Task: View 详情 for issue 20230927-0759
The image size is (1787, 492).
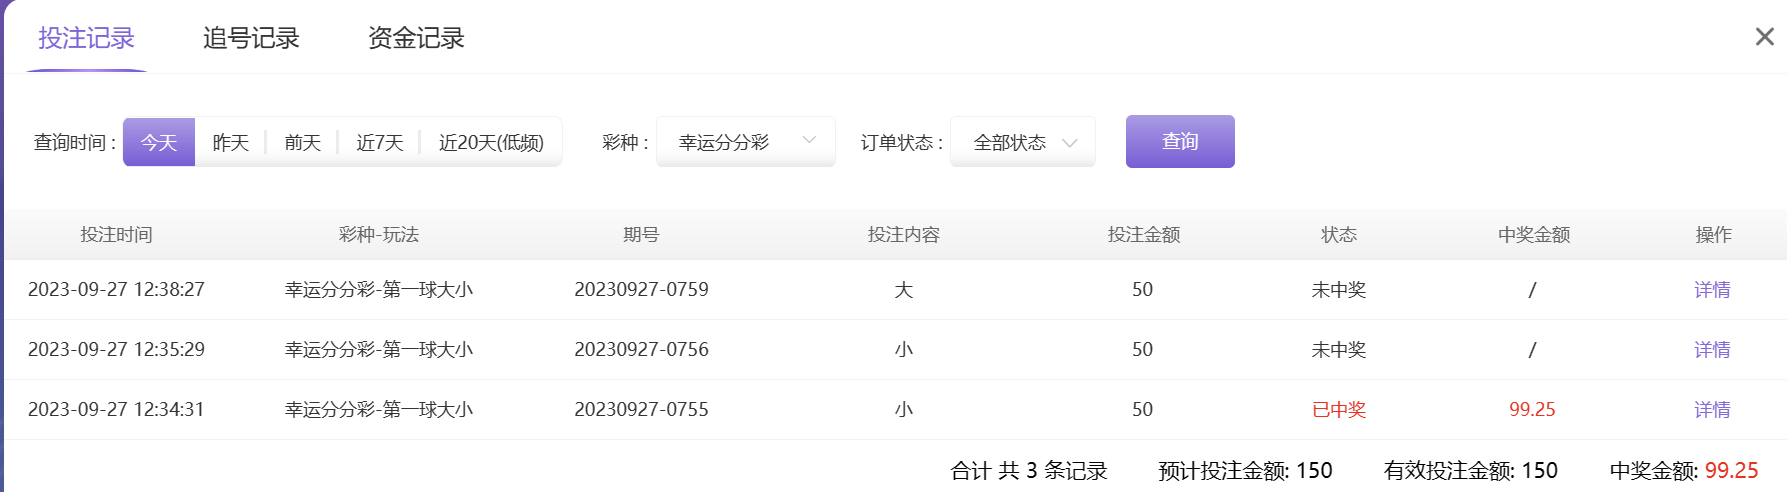Action: point(1711,290)
